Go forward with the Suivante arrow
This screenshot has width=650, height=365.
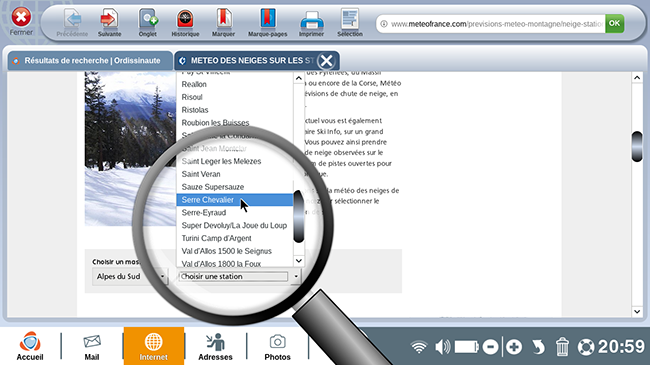pyautogui.click(x=109, y=23)
